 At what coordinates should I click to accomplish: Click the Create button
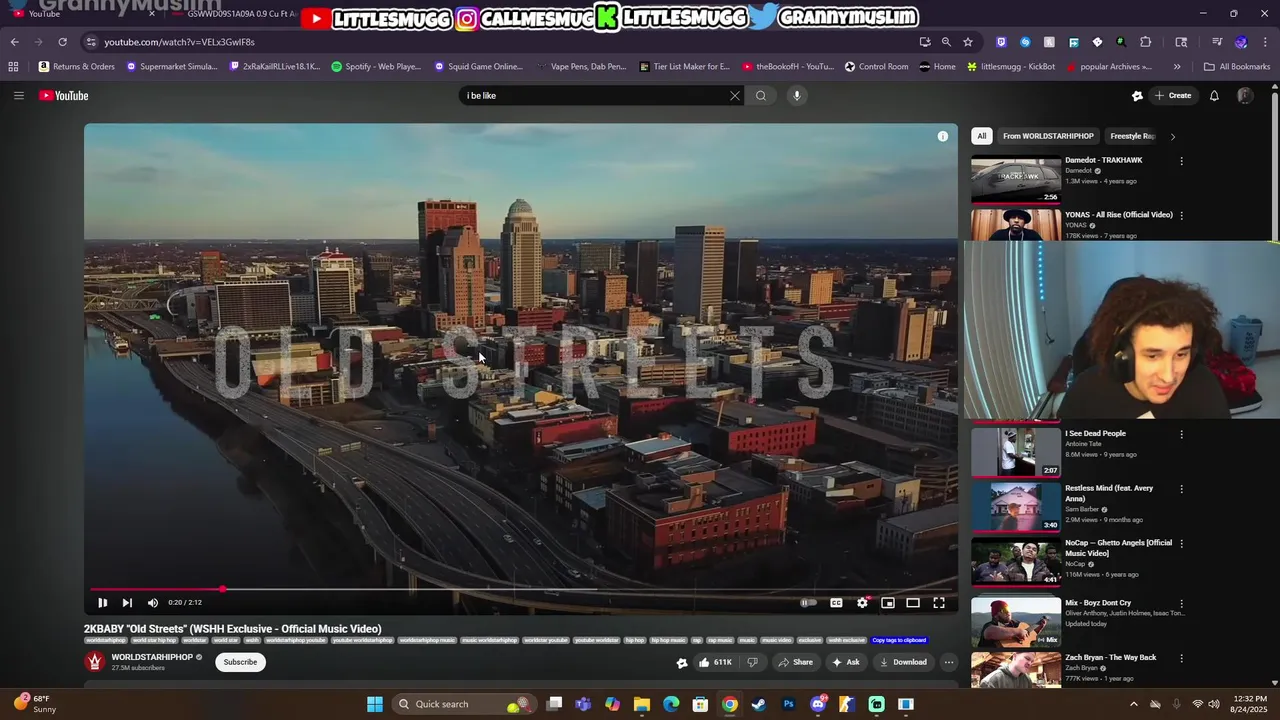[x=1173, y=96]
